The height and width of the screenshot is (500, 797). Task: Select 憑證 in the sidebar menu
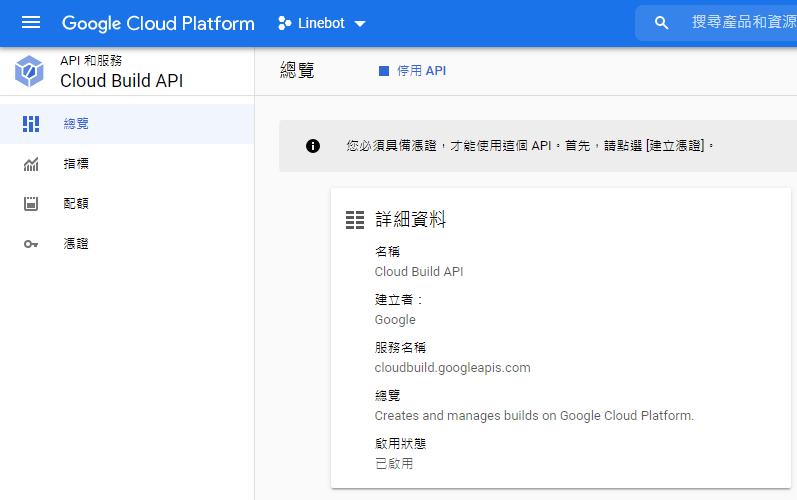coord(127,244)
